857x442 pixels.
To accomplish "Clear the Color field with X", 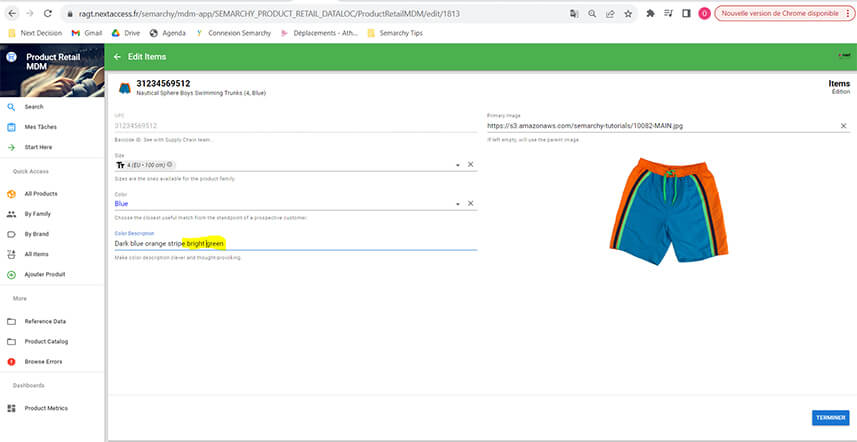I will pos(471,203).
